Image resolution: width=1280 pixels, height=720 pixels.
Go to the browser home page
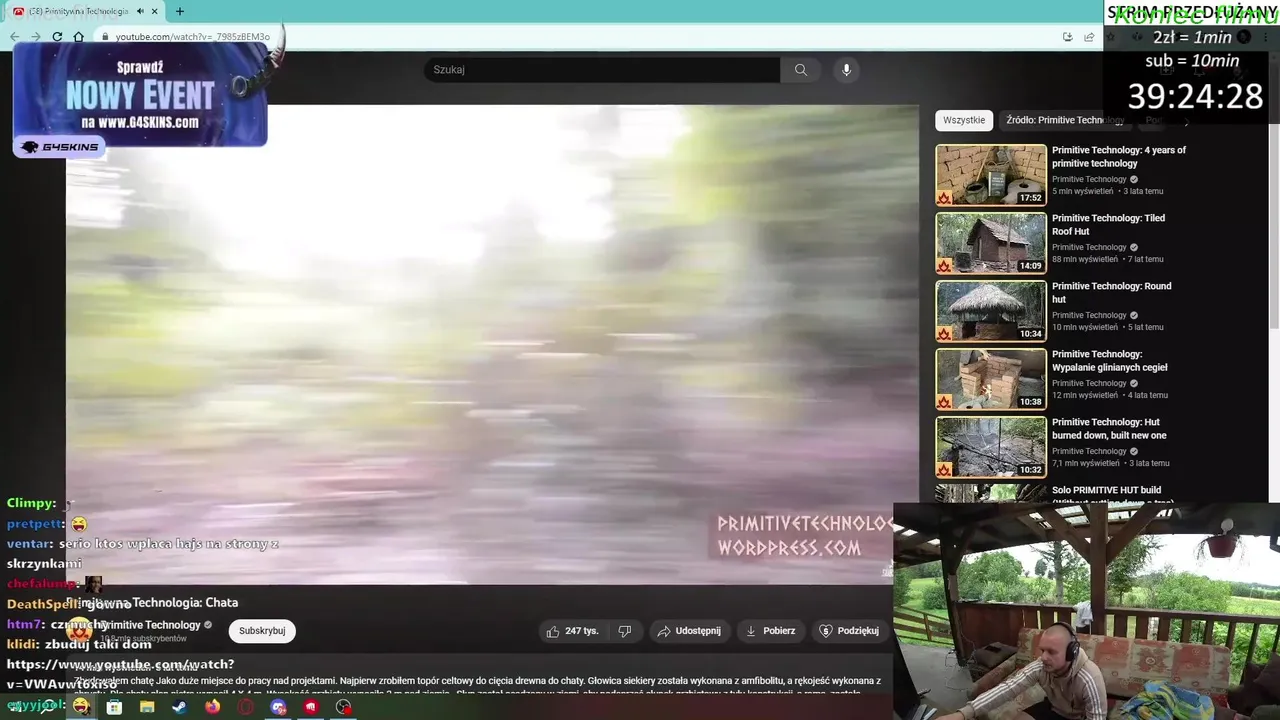pyautogui.click(x=78, y=37)
